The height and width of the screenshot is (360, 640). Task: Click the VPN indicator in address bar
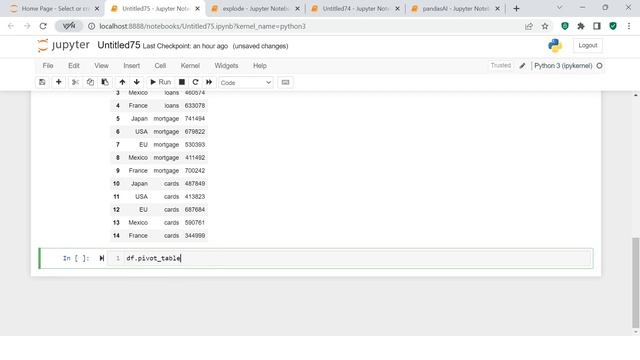(x=69, y=26)
